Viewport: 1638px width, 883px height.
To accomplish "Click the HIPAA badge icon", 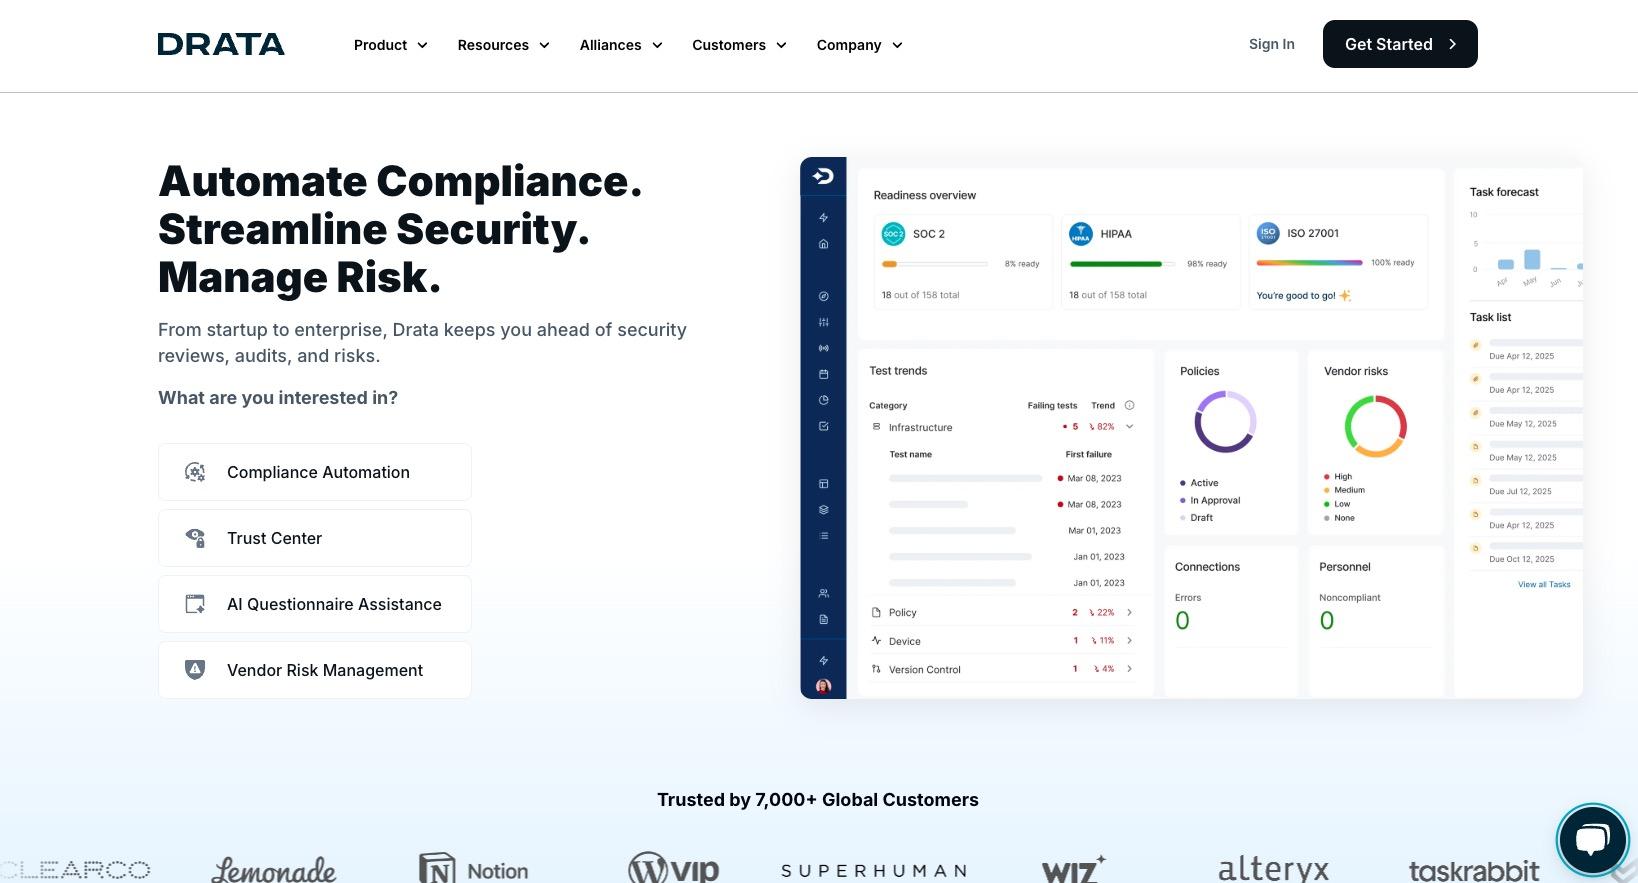I will [1080, 234].
